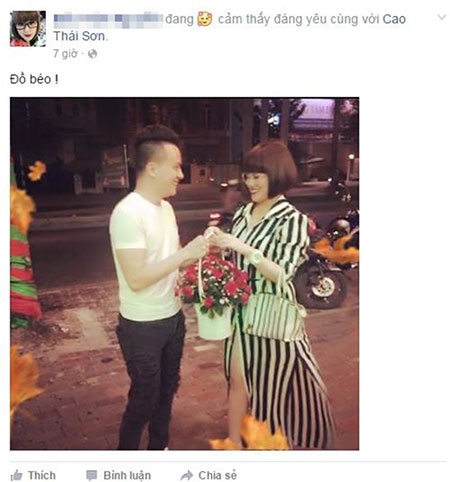Select the post caption Đồ béo !
450x482 pixels.
(34, 79)
